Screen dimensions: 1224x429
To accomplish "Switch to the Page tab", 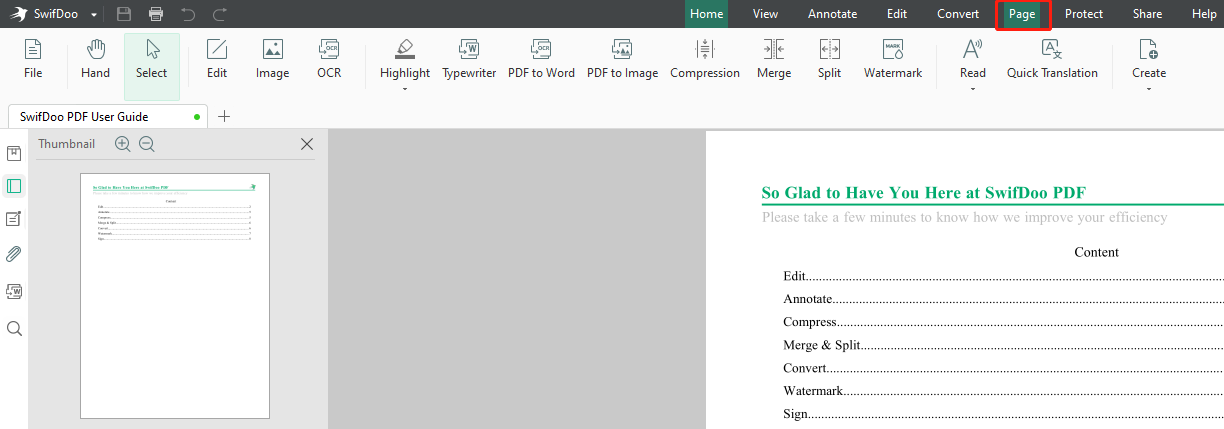I will [x=1022, y=14].
